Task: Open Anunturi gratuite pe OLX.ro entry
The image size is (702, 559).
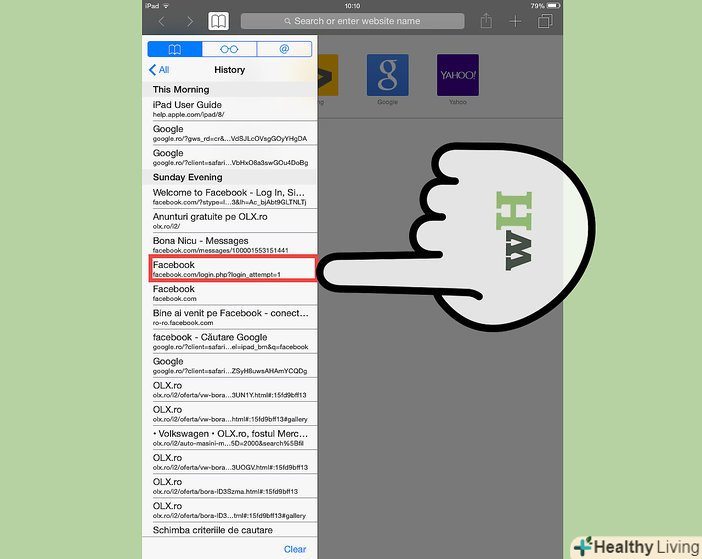Action: pos(230,221)
